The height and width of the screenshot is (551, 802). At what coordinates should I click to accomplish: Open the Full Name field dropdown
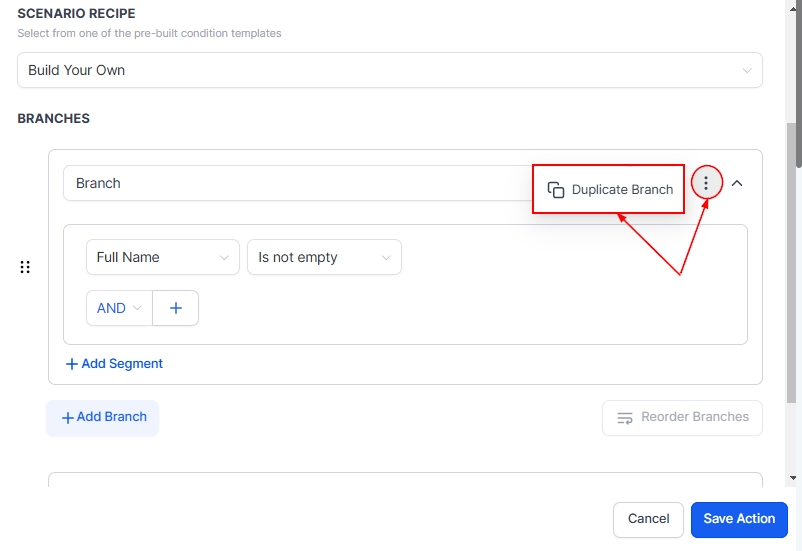point(162,257)
